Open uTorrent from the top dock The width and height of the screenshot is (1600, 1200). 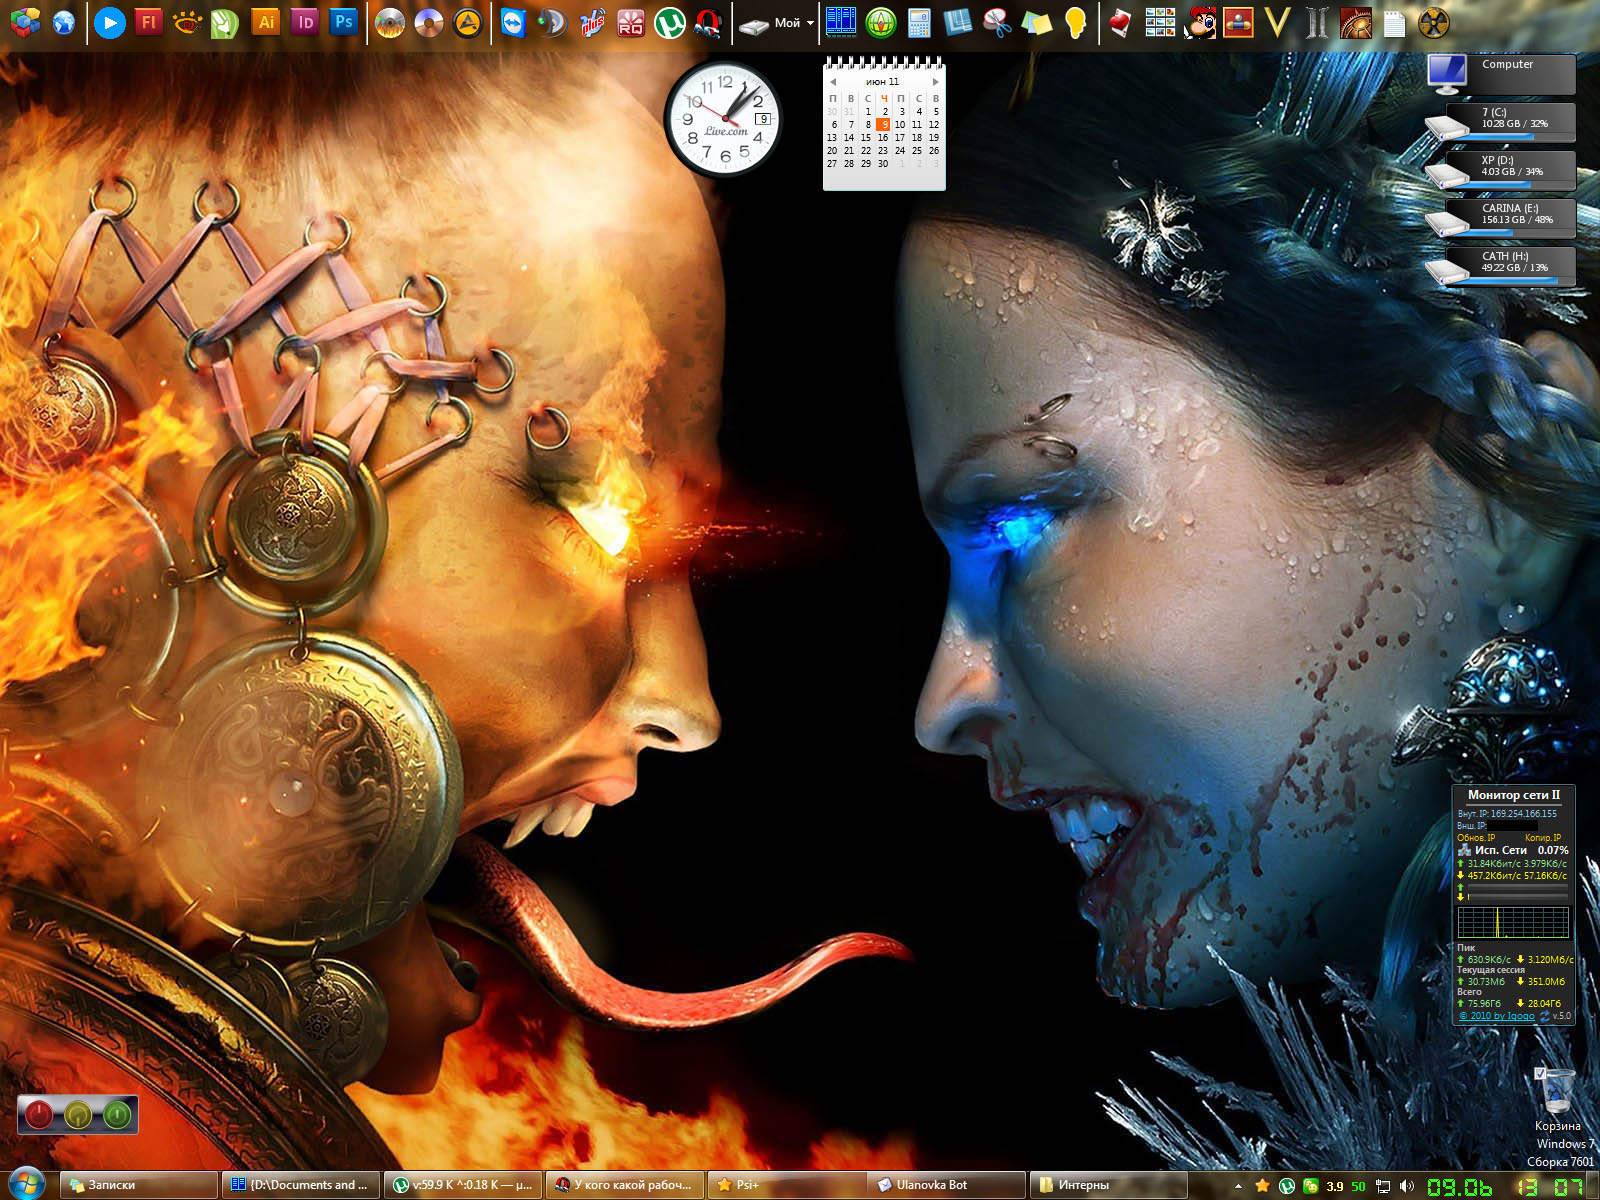tap(669, 22)
